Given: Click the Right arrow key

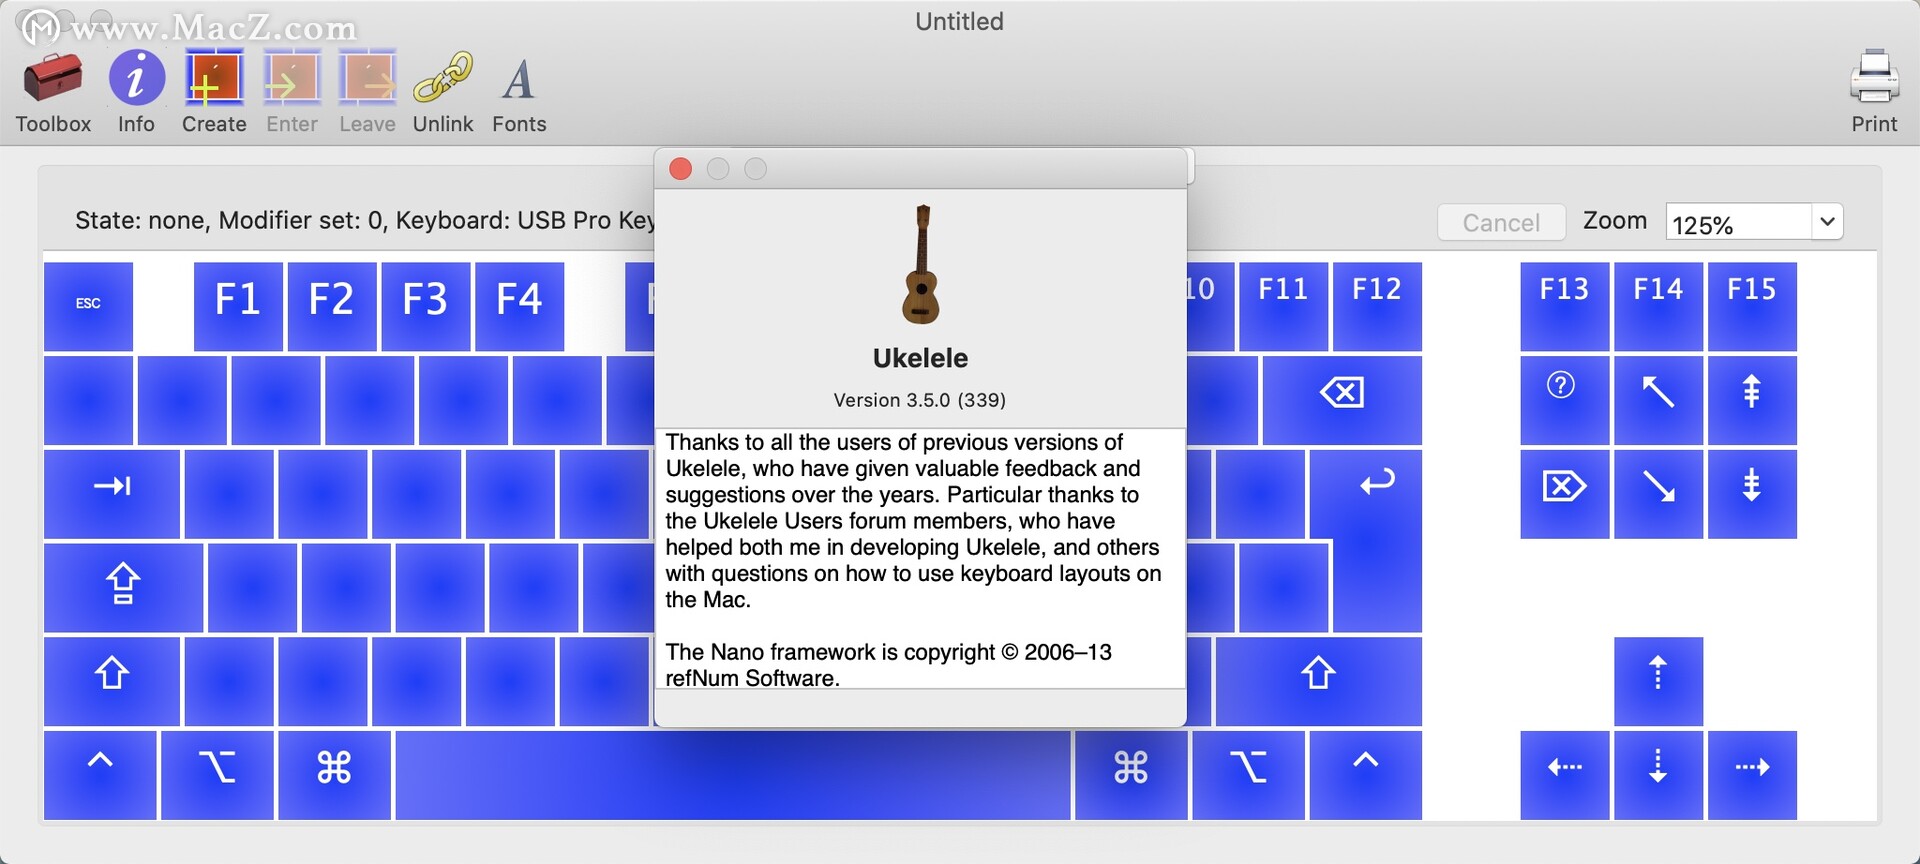Looking at the screenshot, I should coord(1752,776).
